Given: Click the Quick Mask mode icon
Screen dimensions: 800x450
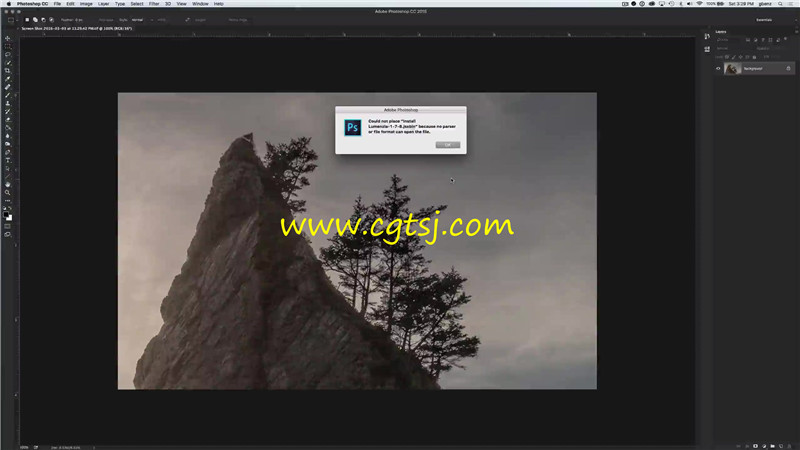Looking at the screenshot, I should tap(8, 227).
